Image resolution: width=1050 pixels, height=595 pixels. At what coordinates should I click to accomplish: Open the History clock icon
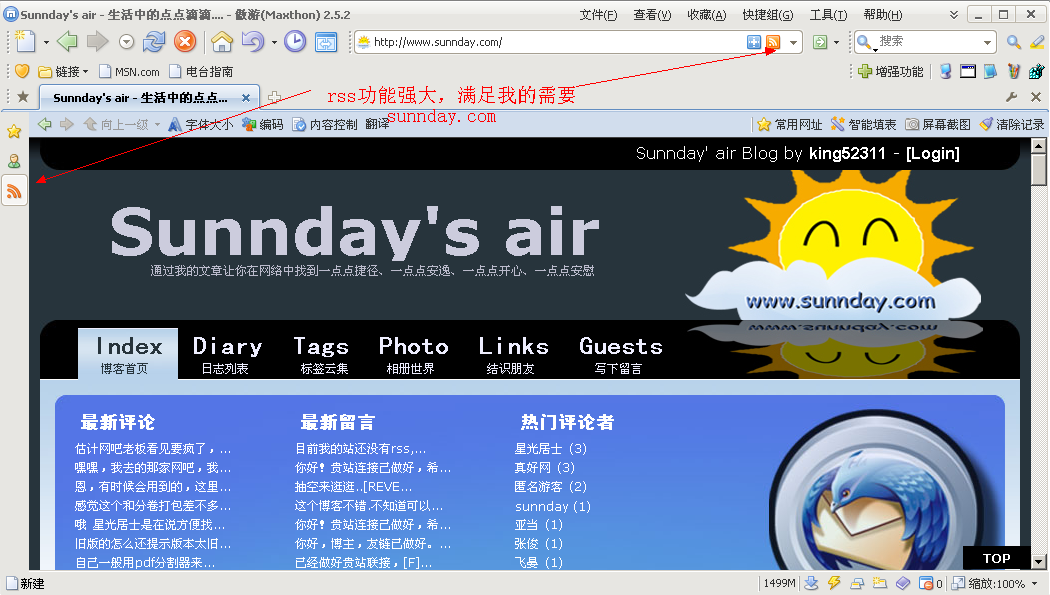click(295, 41)
